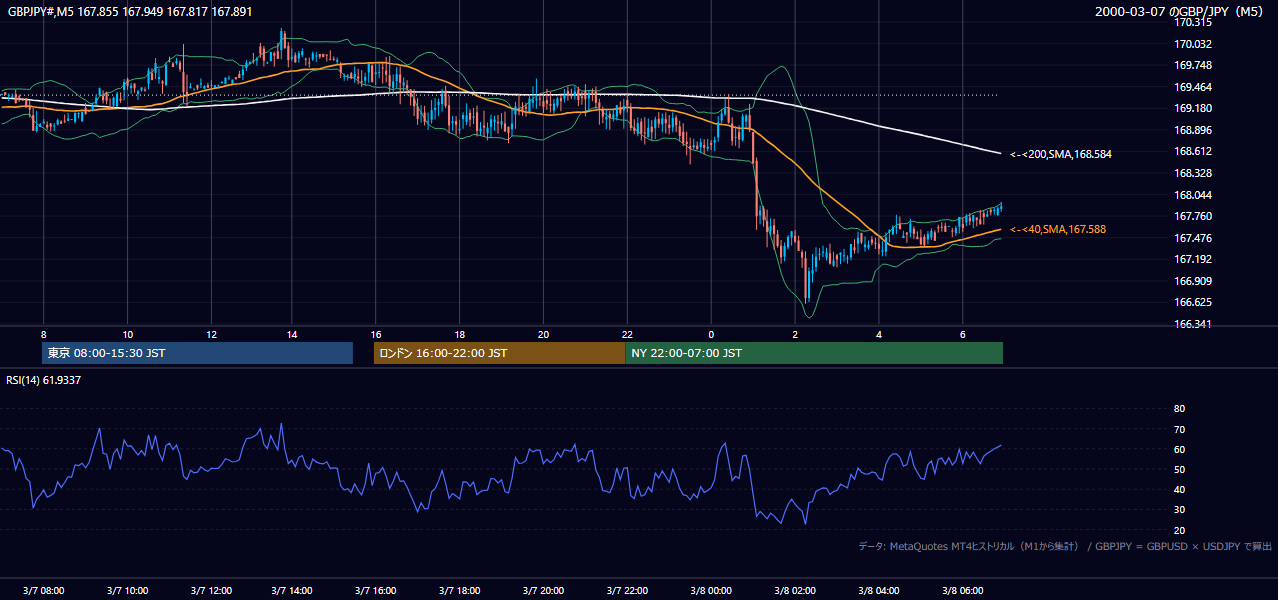
Task: Click the RSI(14) 61.9337 indicator label
Action: tap(44, 380)
